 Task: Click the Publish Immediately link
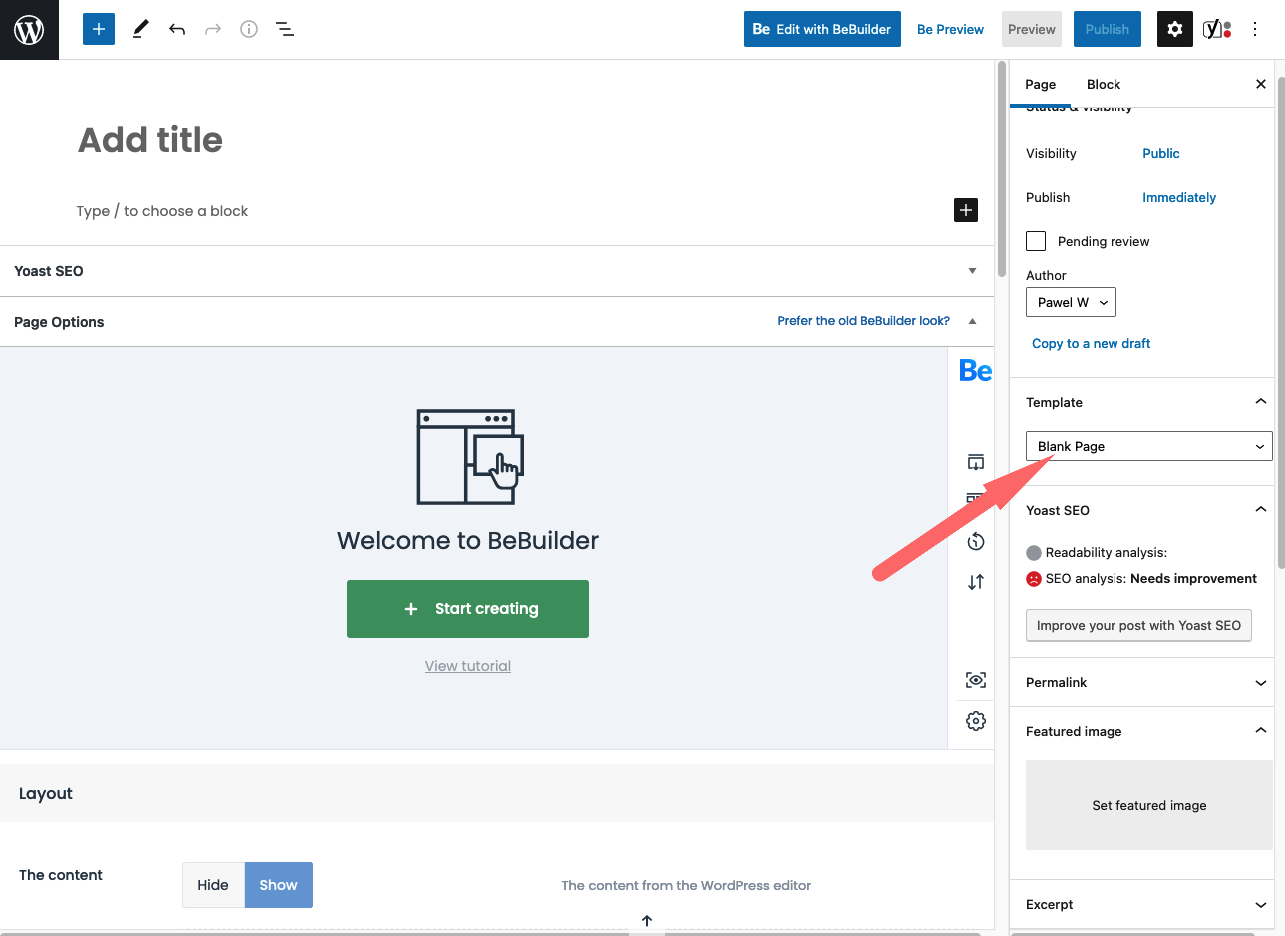(x=1179, y=197)
